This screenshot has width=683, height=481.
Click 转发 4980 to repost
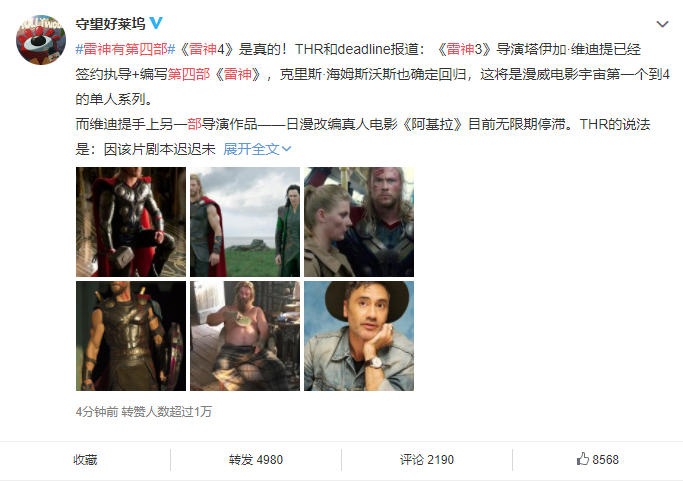point(256,460)
